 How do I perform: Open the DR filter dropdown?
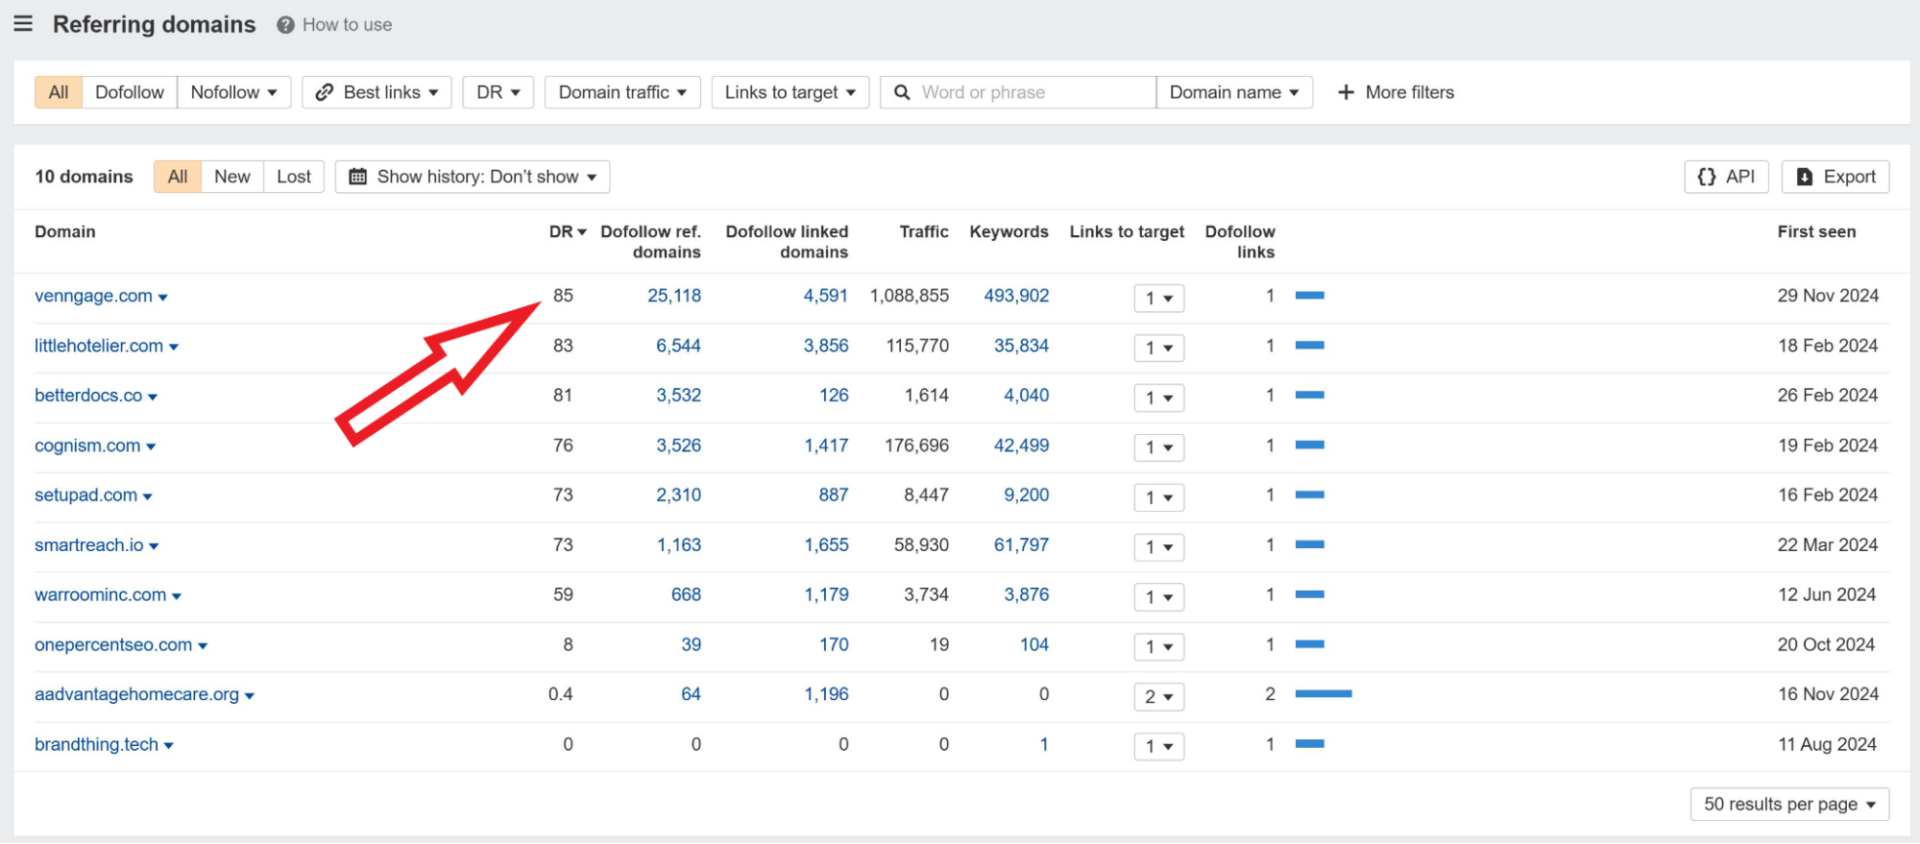click(x=498, y=92)
